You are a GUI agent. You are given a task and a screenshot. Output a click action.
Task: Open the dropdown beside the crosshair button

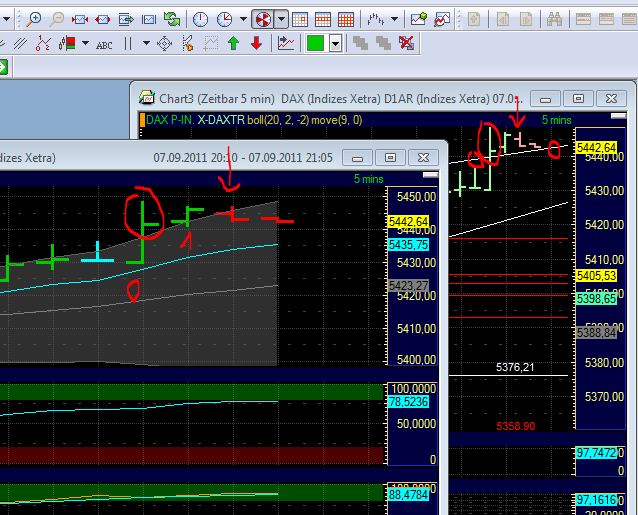[x=282, y=19]
